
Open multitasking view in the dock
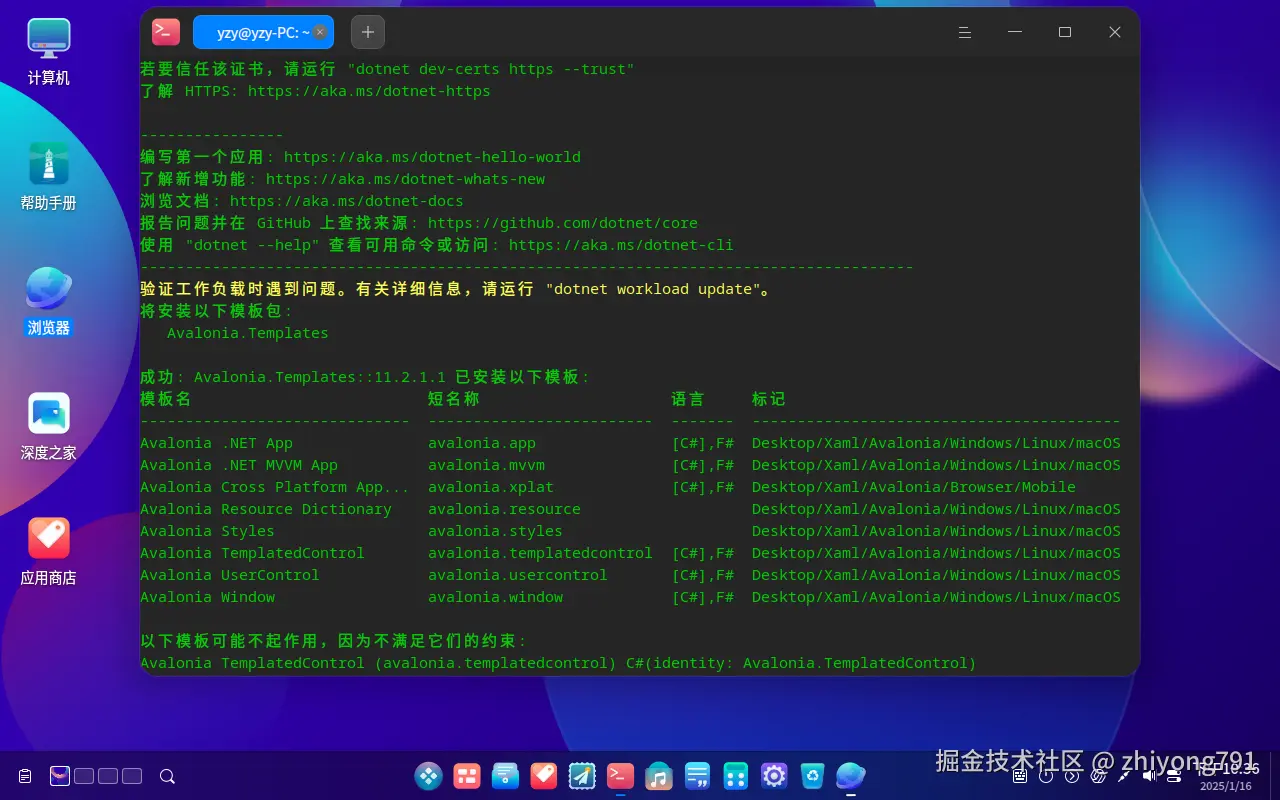(467, 775)
